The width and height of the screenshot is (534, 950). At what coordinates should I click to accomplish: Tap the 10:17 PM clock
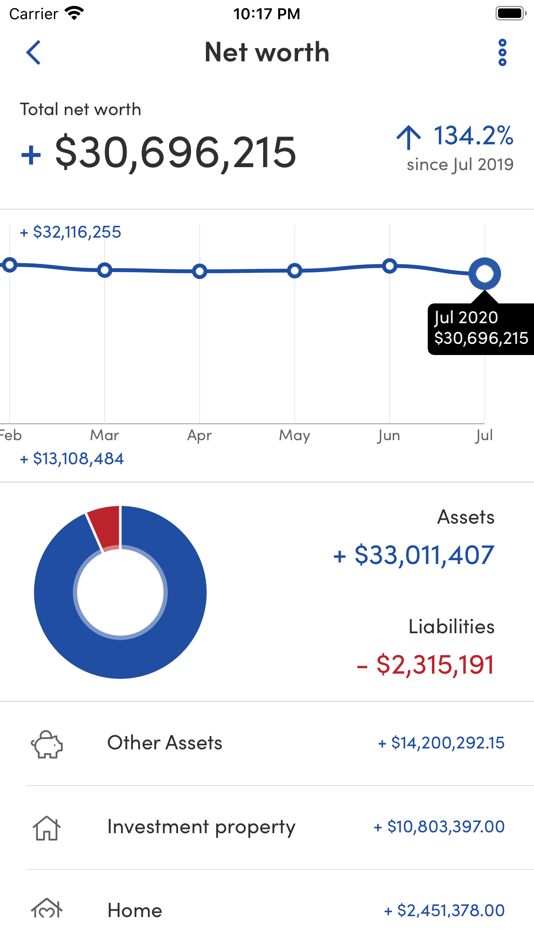267,14
